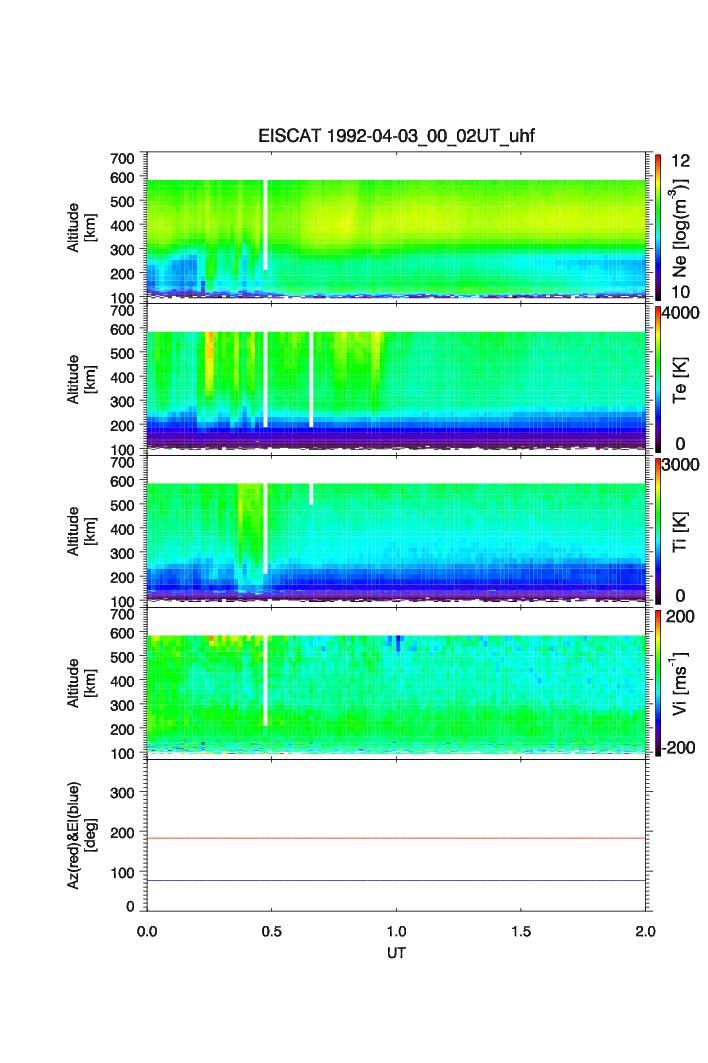Click the 0.5 x-axis tick label
This screenshot has width=708, height=1063.
coord(271,931)
